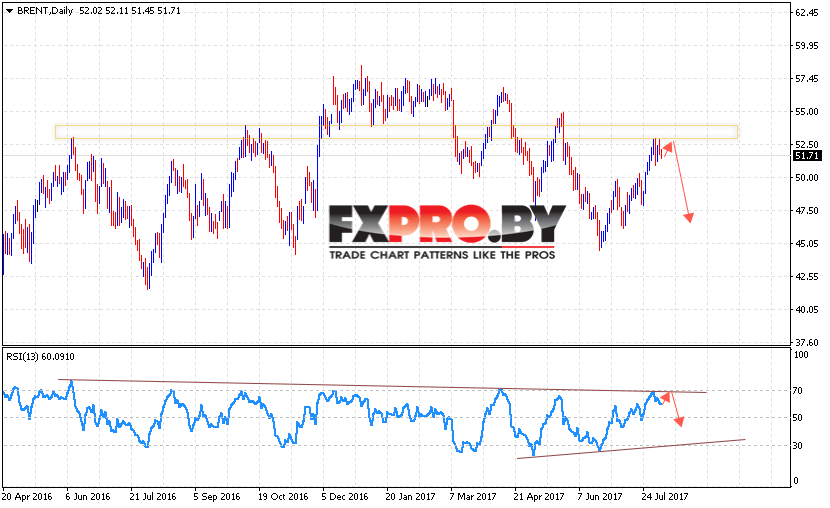830x508 pixels.
Task: Select the 59.95 price axis label
Action: [x=807, y=46]
